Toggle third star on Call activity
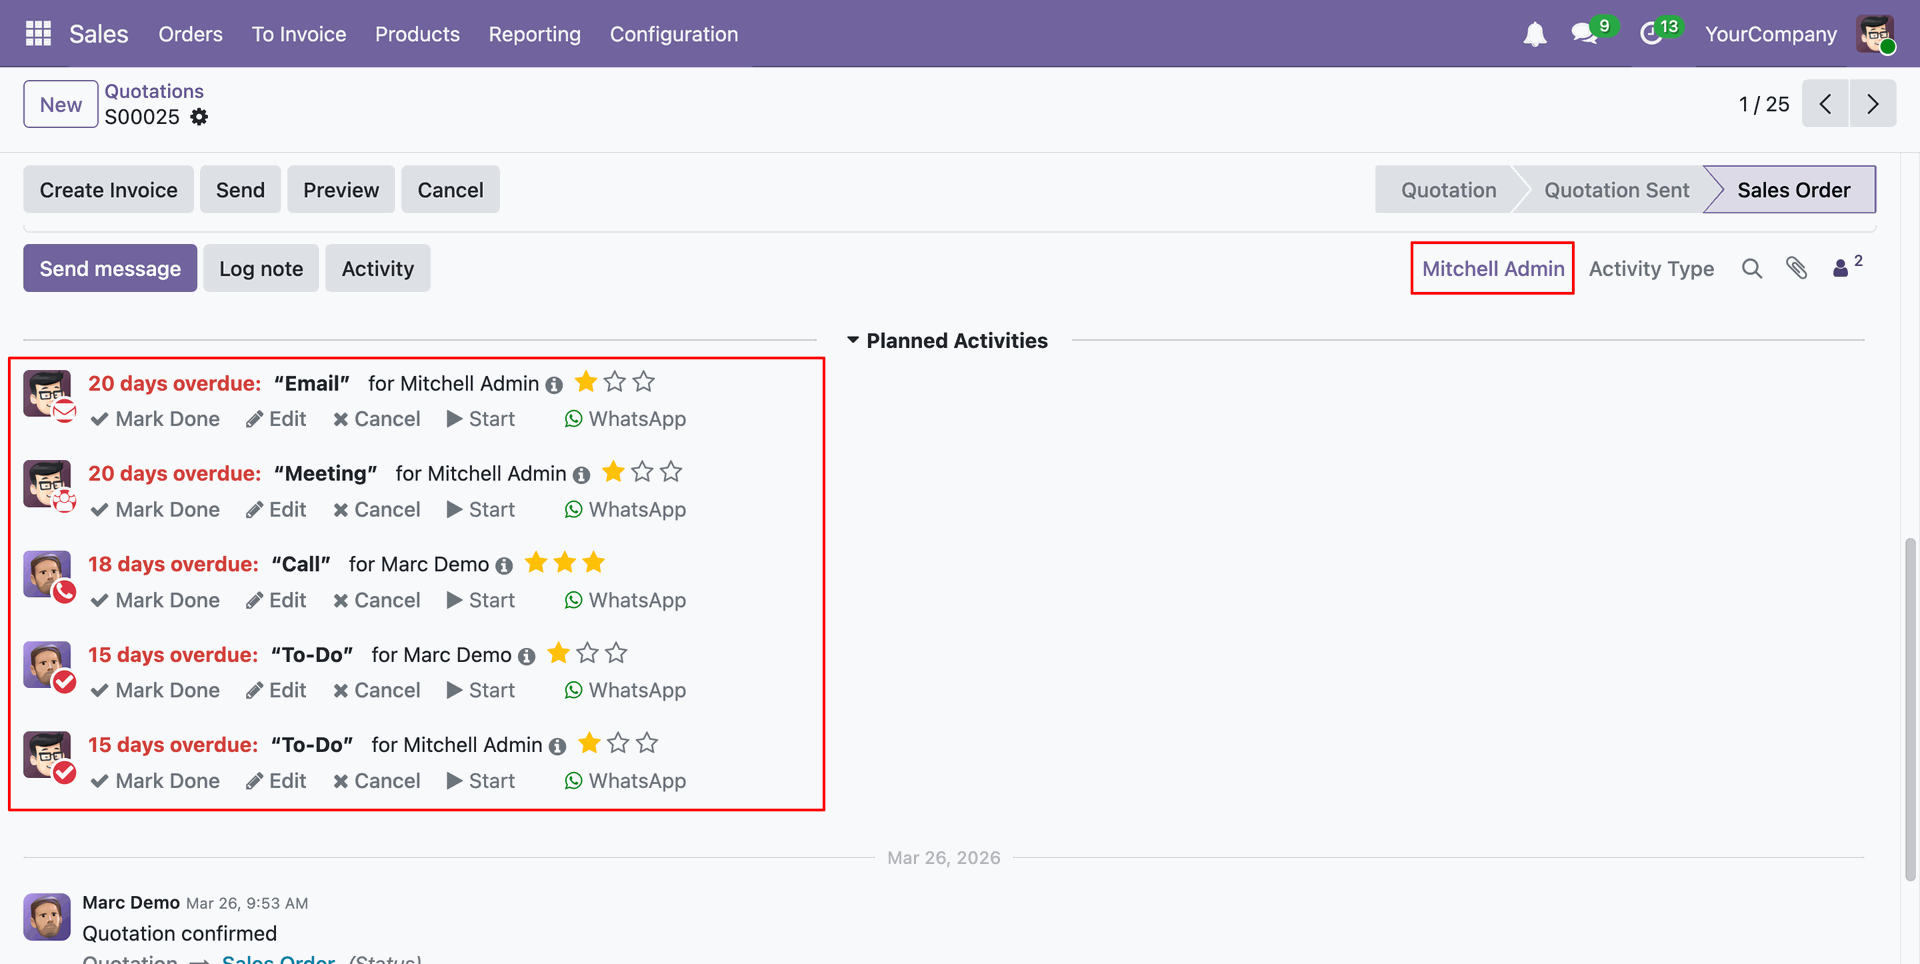The image size is (1920, 964). [x=594, y=563]
